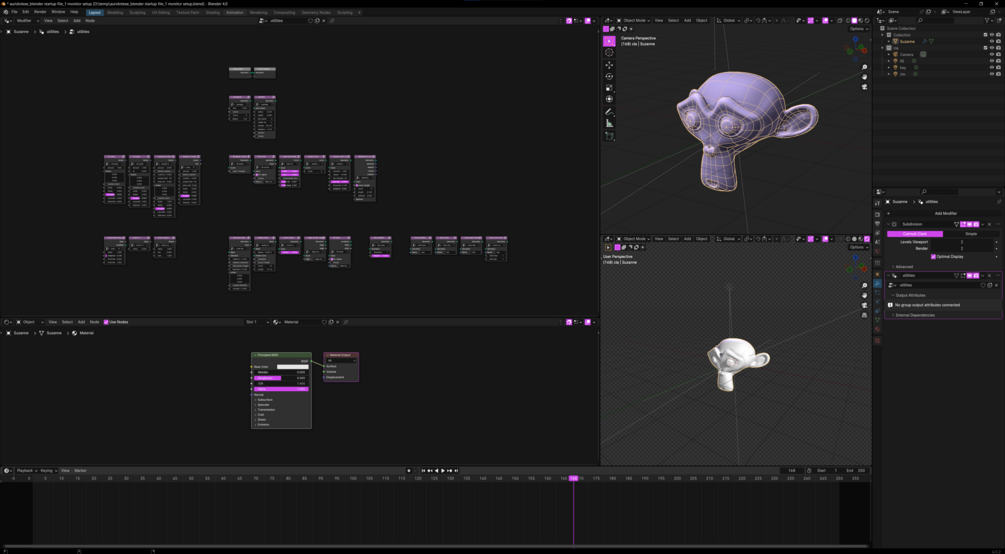Screen dimensions: 1005x554
Task: Toggle visibility eye for key light
Action: pyautogui.click(x=992, y=67)
